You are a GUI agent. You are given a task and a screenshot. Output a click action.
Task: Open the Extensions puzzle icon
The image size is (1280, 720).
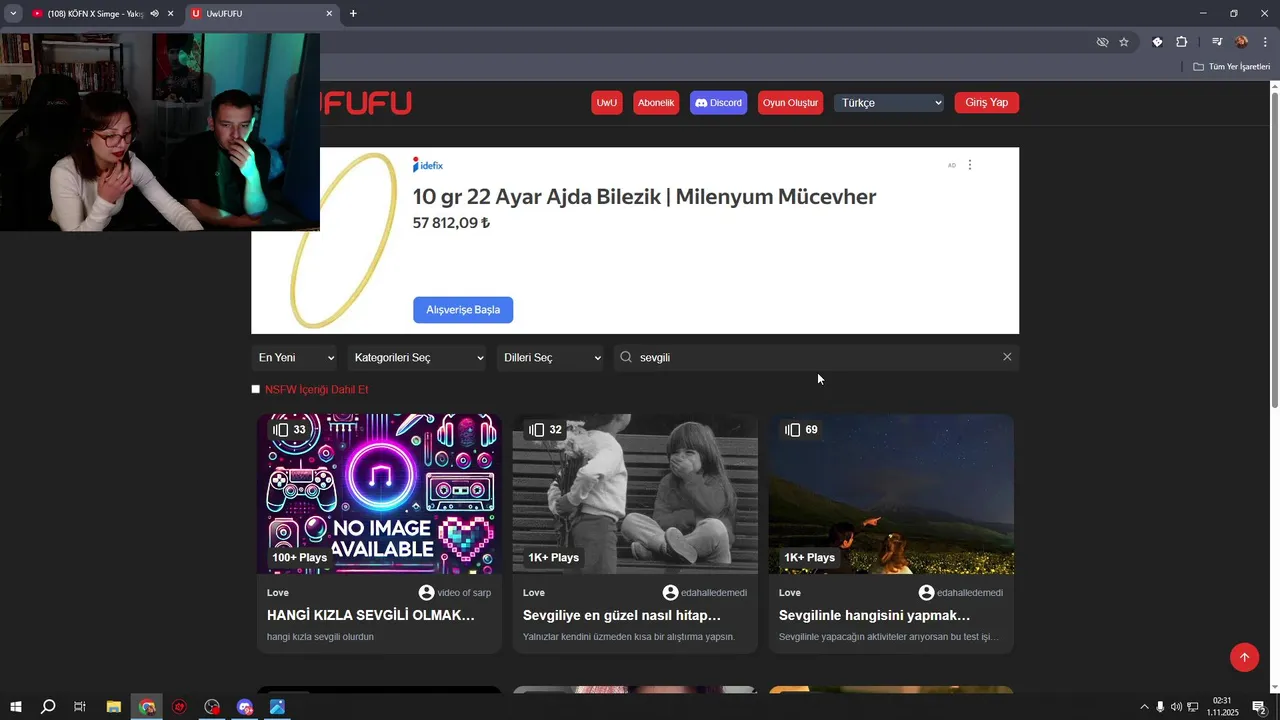pos(1182,42)
